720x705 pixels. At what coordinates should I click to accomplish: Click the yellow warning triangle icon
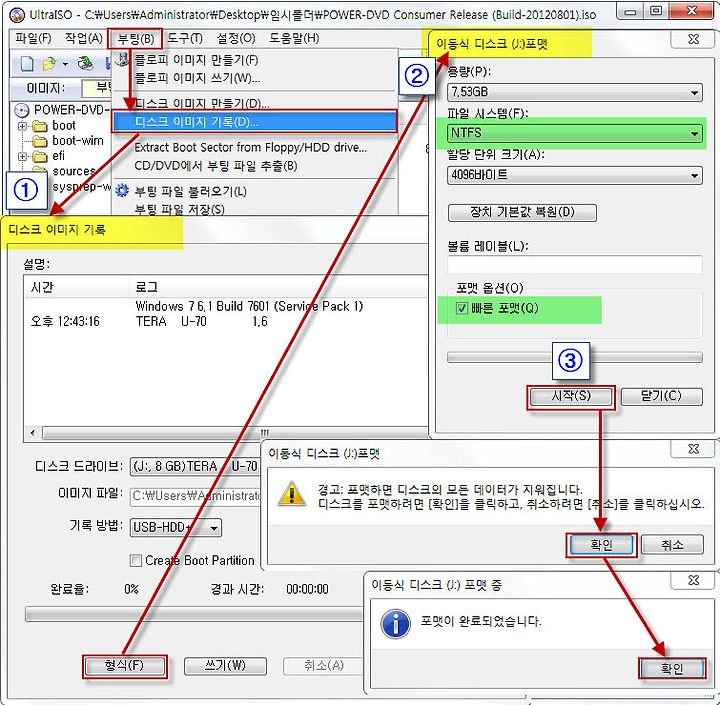tap(291, 494)
